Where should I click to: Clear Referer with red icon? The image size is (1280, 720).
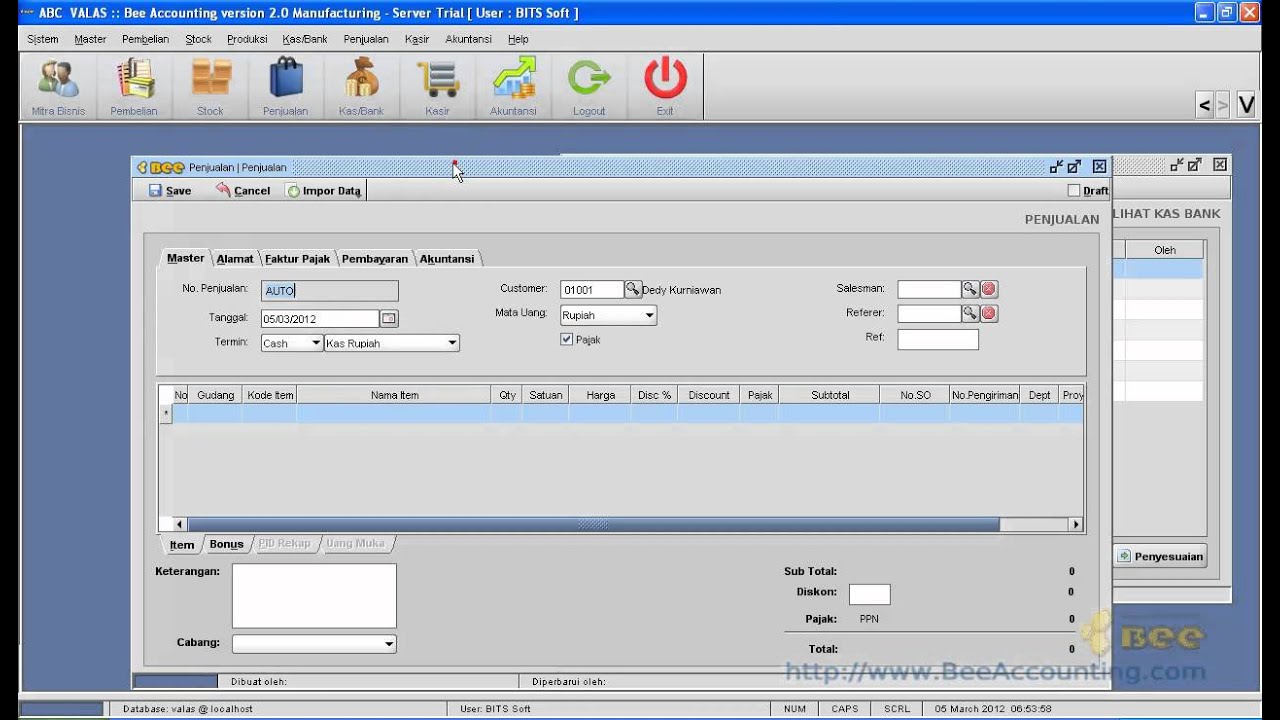click(x=989, y=313)
